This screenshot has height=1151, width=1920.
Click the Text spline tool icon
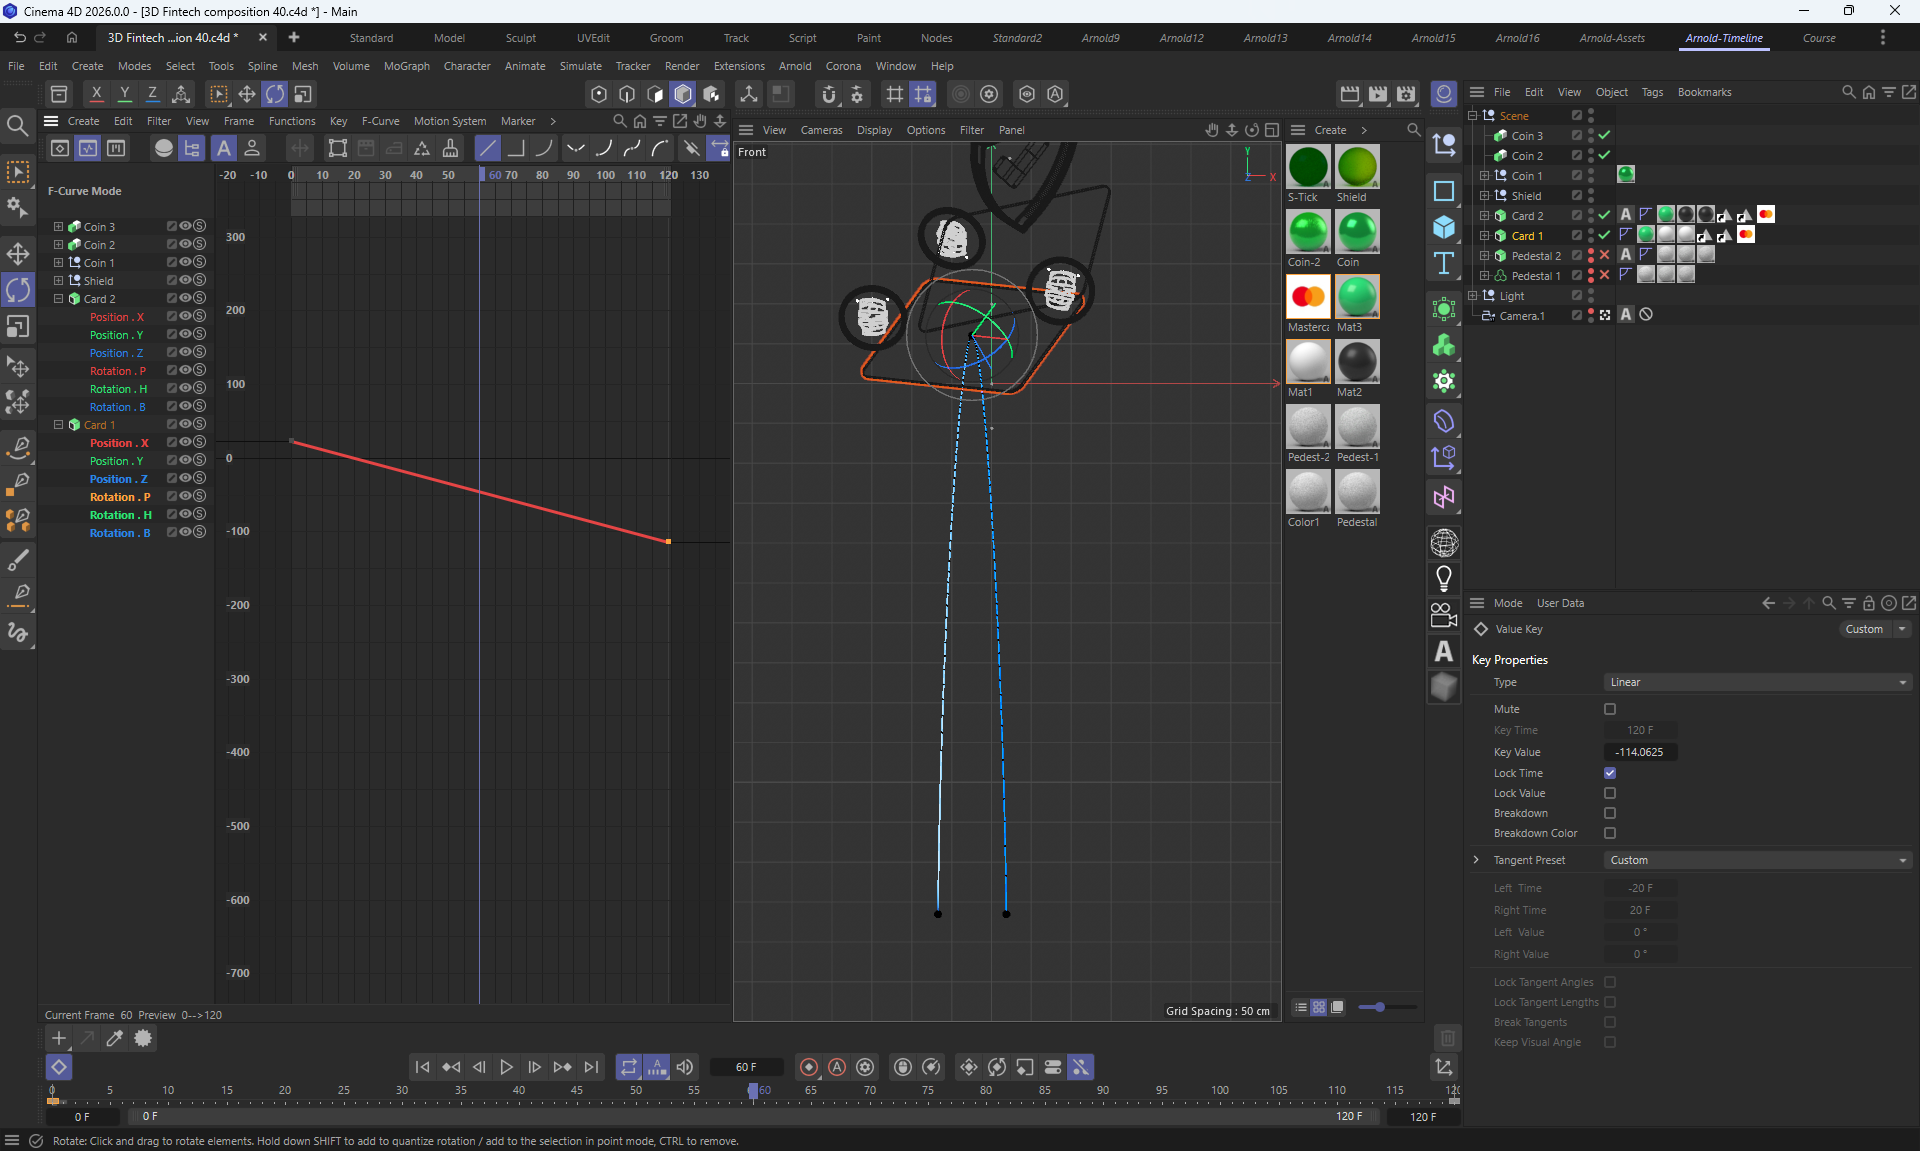coord(1443,263)
